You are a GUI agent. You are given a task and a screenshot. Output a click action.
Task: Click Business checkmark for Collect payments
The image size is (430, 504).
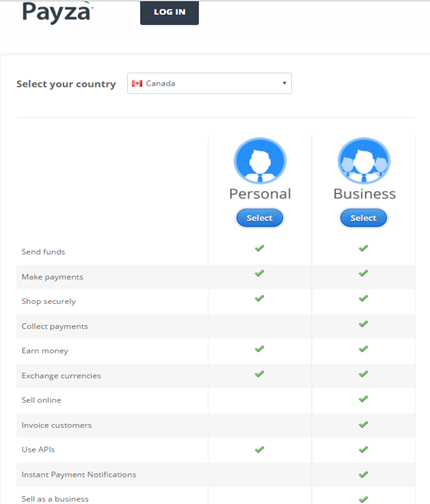pyautogui.click(x=363, y=324)
